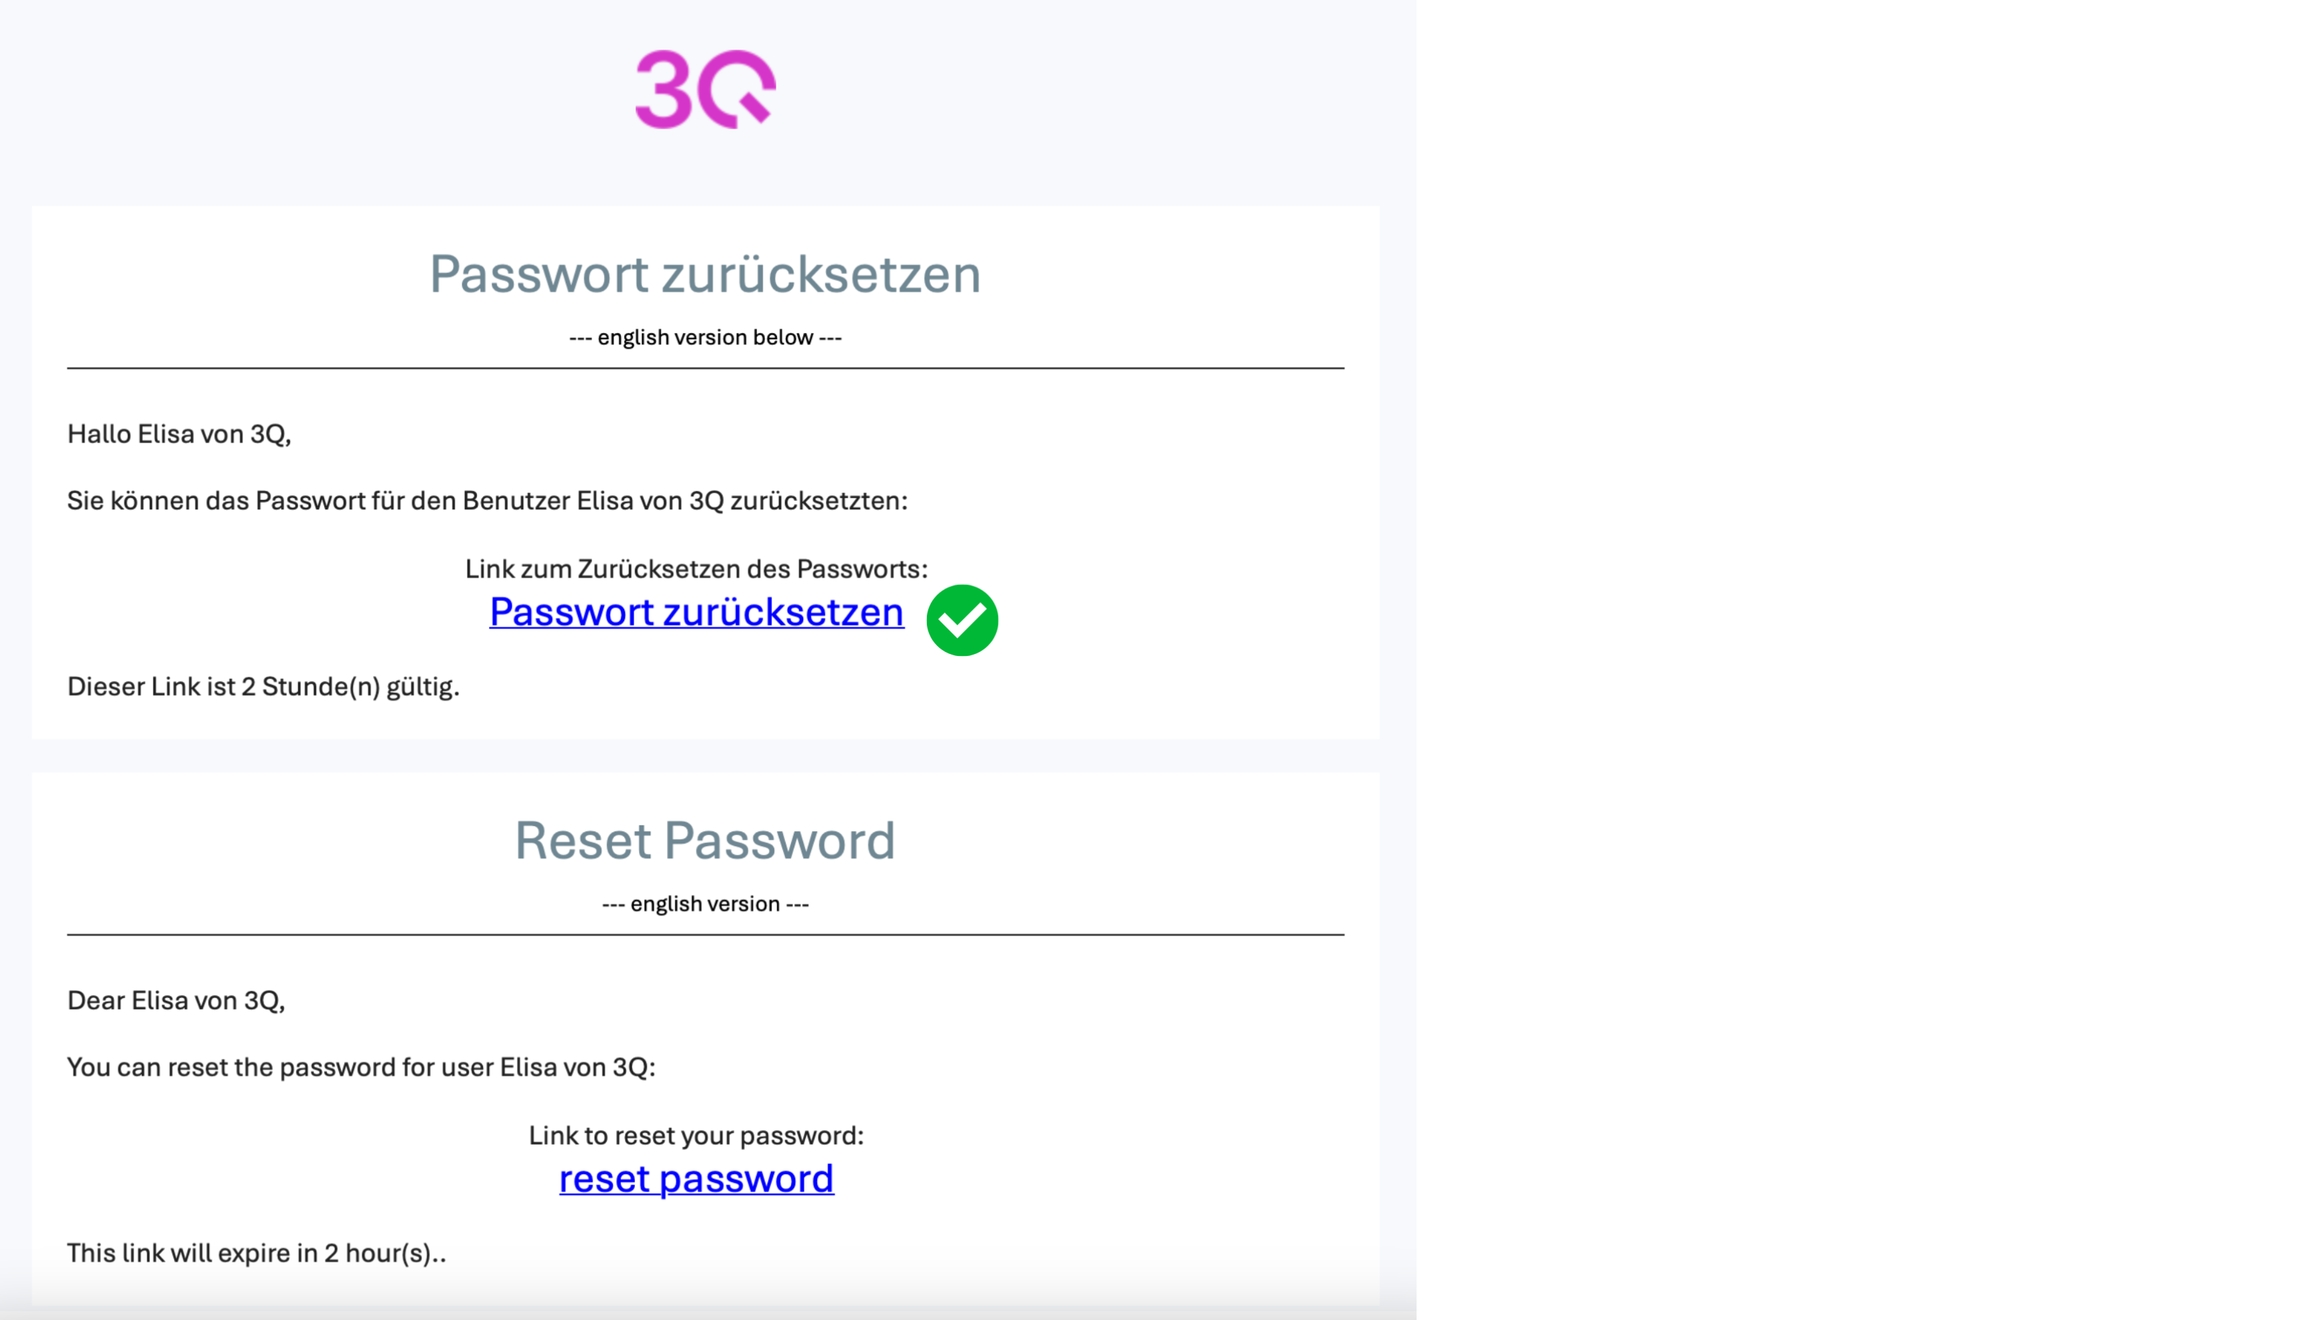Click the pink 3Q logo
This screenshot has height=1320, width=2304.
click(705, 90)
